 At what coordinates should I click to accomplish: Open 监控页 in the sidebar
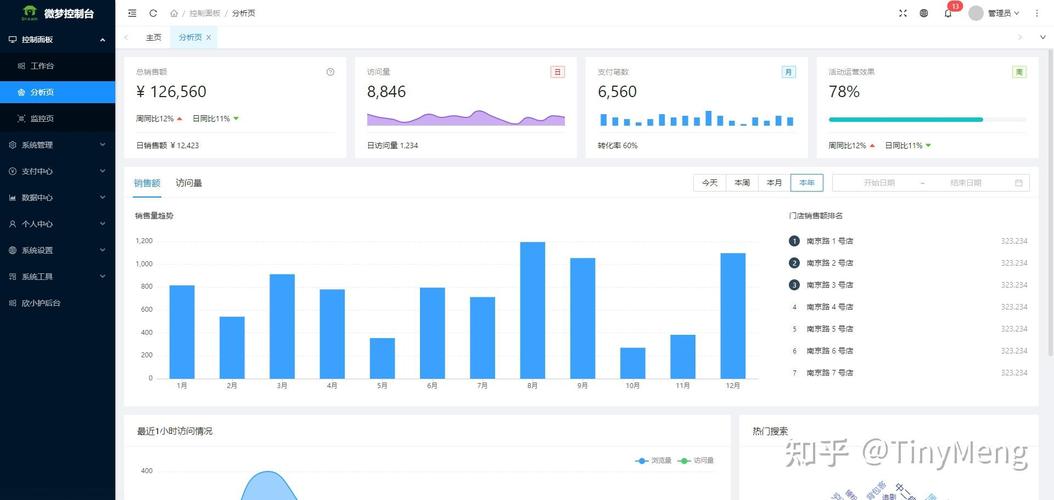(x=42, y=118)
